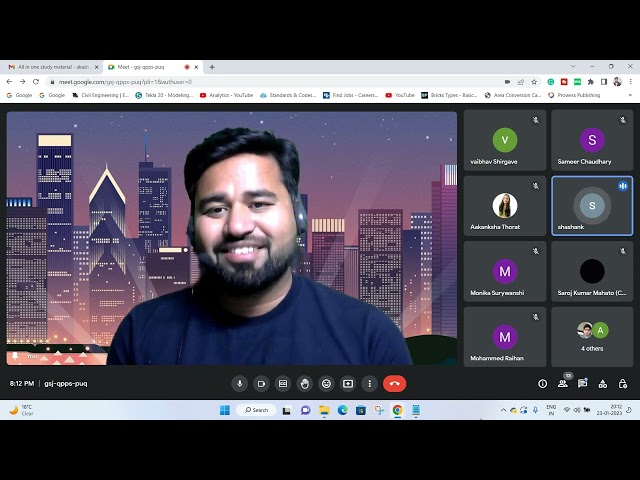The height and width of the screenshot is (480, 640).
Task: Open Standards & Codes bookmark
Action: (288, 95)
